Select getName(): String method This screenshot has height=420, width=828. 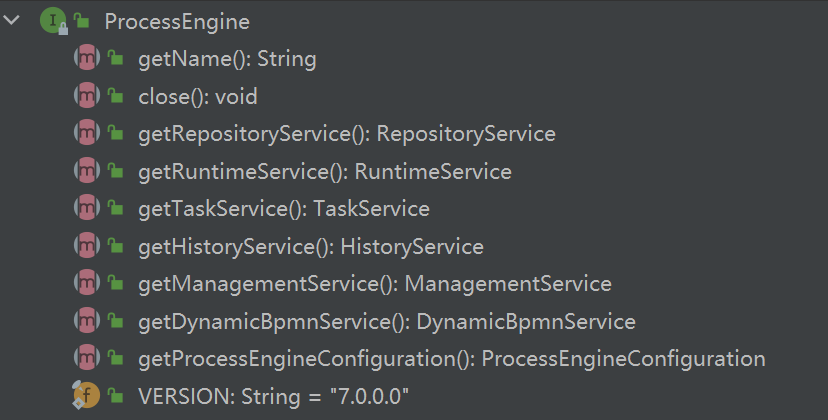tap(227, 59)
